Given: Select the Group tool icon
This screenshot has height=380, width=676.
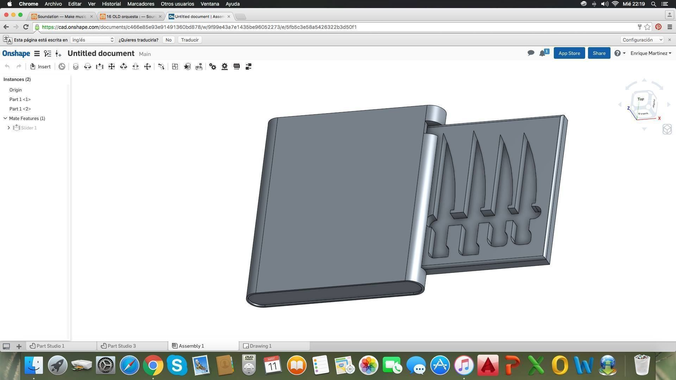Looking at the screenshot, I should pos(175,66).
